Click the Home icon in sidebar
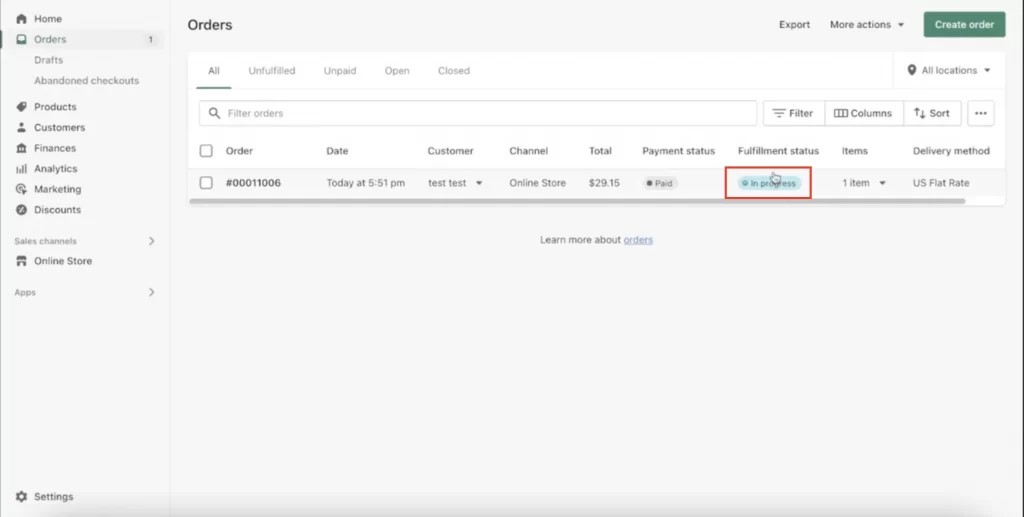Image resolution: width=1024 pixels, height=517 pixels. click(x=21, y=19)
